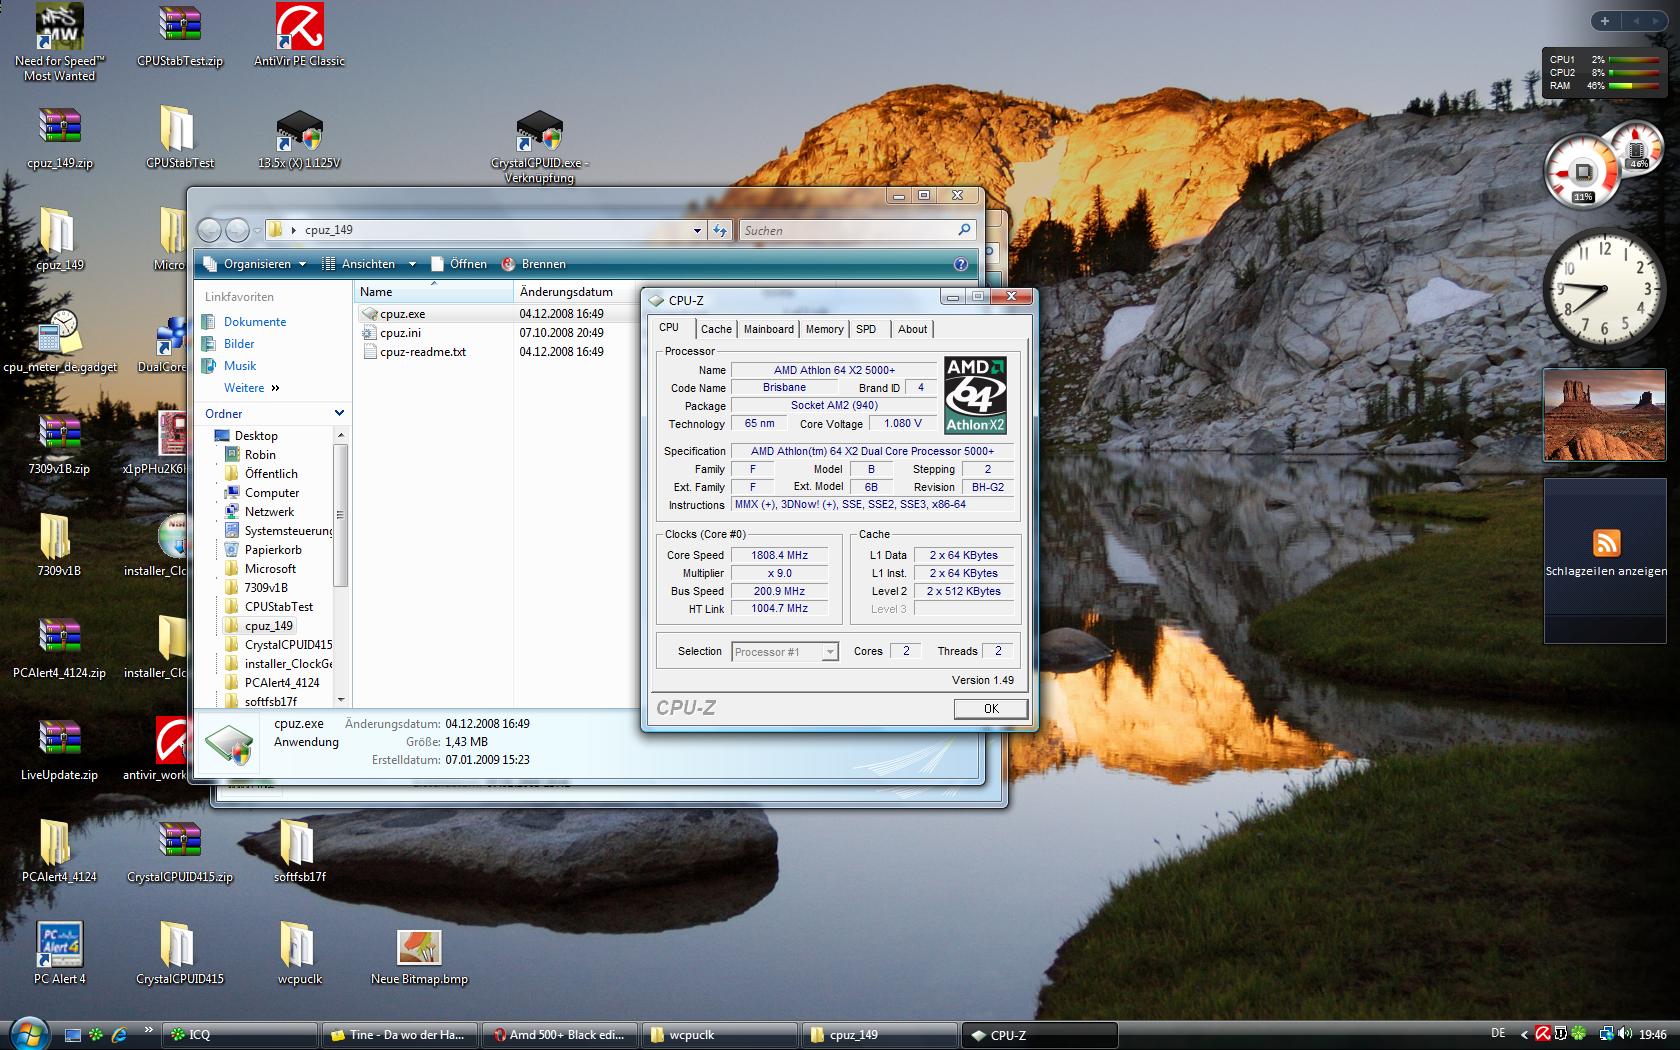Viewport: 1680px width, 1050px height.
Task: Select the 13.5x (X) 1.125V shortcut
Action: (299, 138)
